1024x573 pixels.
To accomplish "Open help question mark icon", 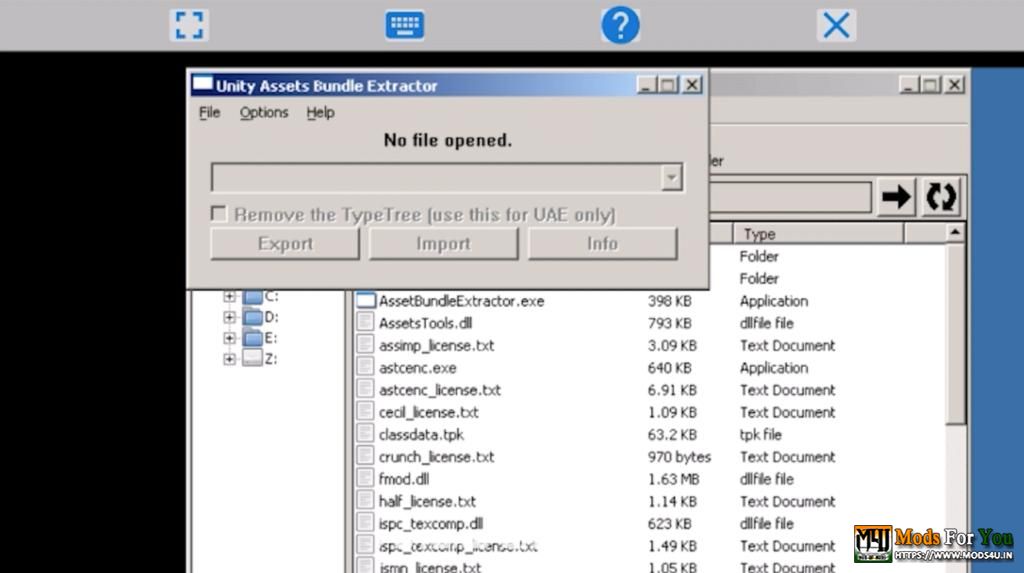I will pyautogui.click(x=620, y=25).
